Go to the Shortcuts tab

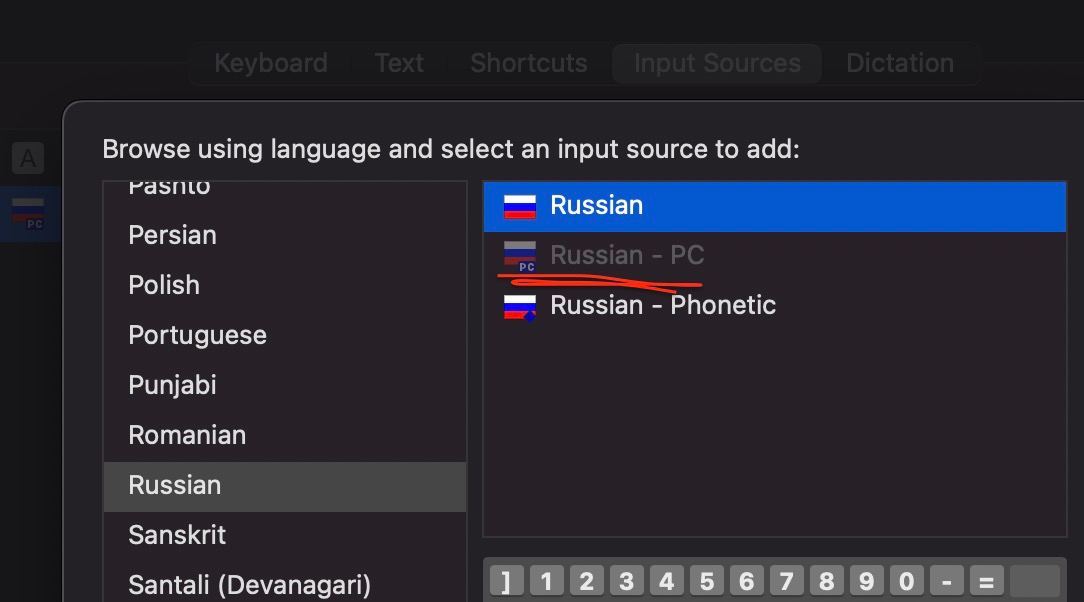[x=529, y=63]
